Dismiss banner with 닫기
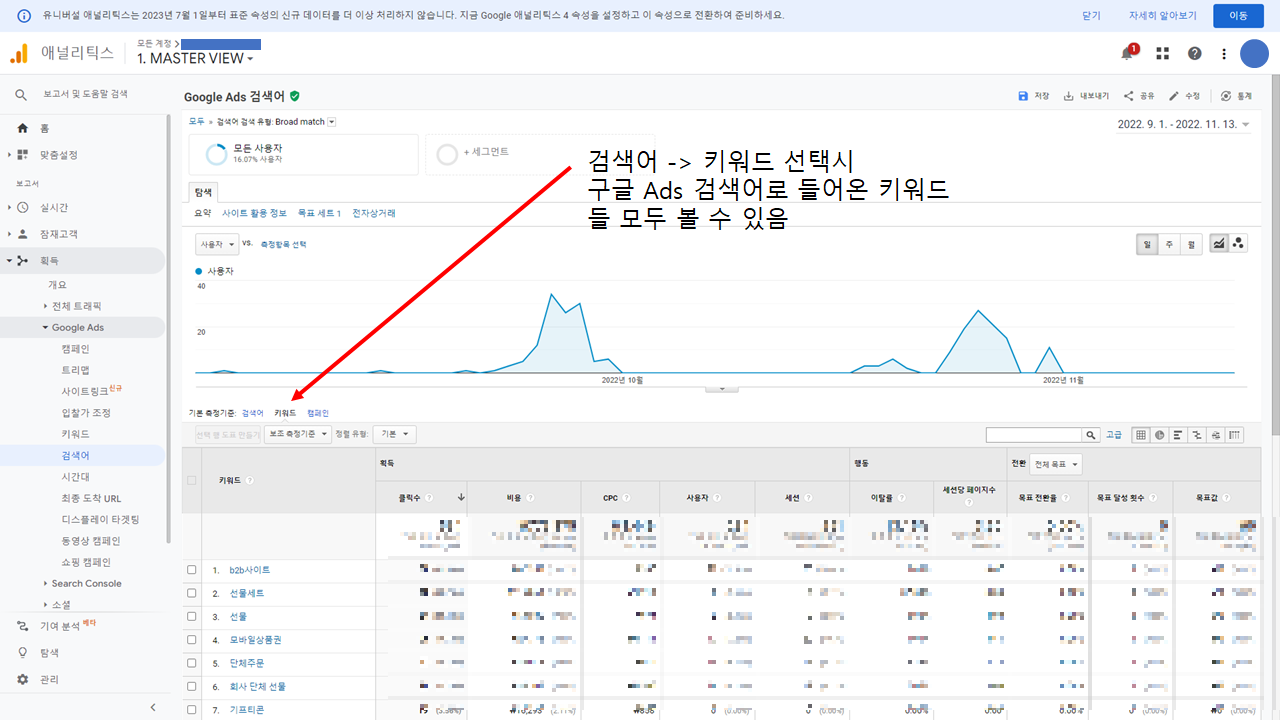The height and width of the screenshot is (720, 1280). (x=1091, y=16)
